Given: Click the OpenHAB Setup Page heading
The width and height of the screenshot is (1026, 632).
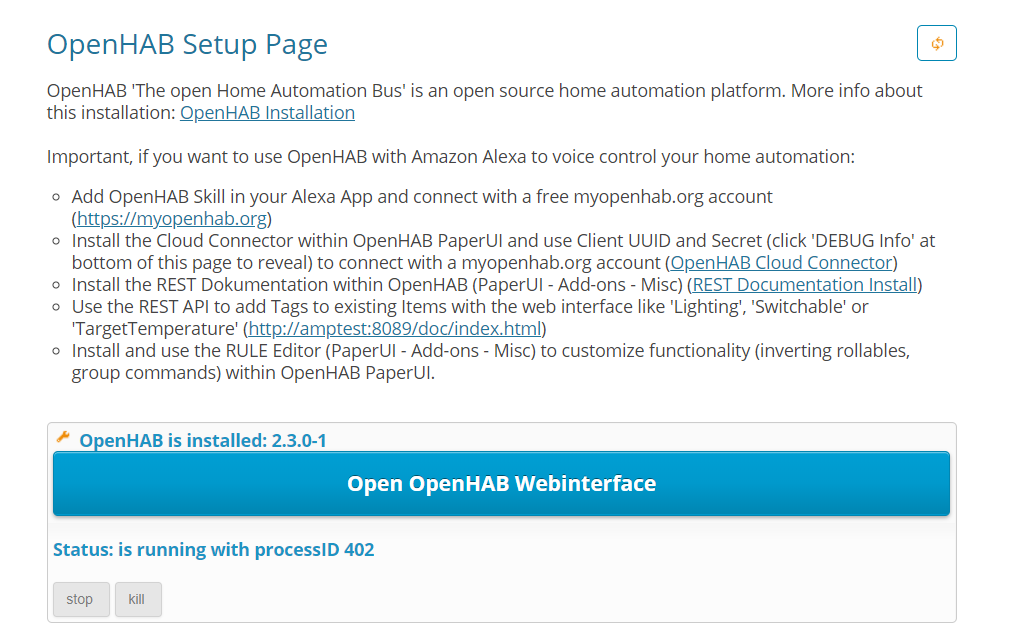Looking at the screenshot, I should coord(187,44).
